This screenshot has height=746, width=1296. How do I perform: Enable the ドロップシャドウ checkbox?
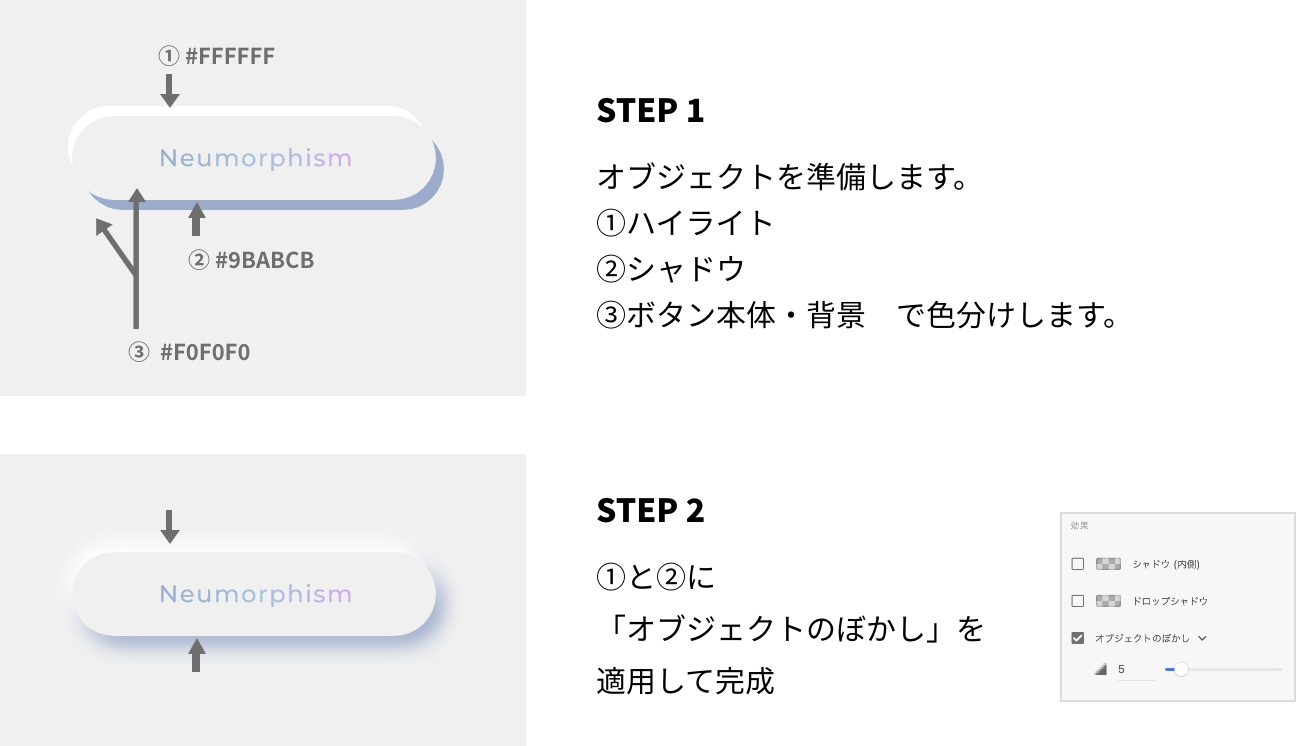pyautogui.click(x=1077, y=600)
